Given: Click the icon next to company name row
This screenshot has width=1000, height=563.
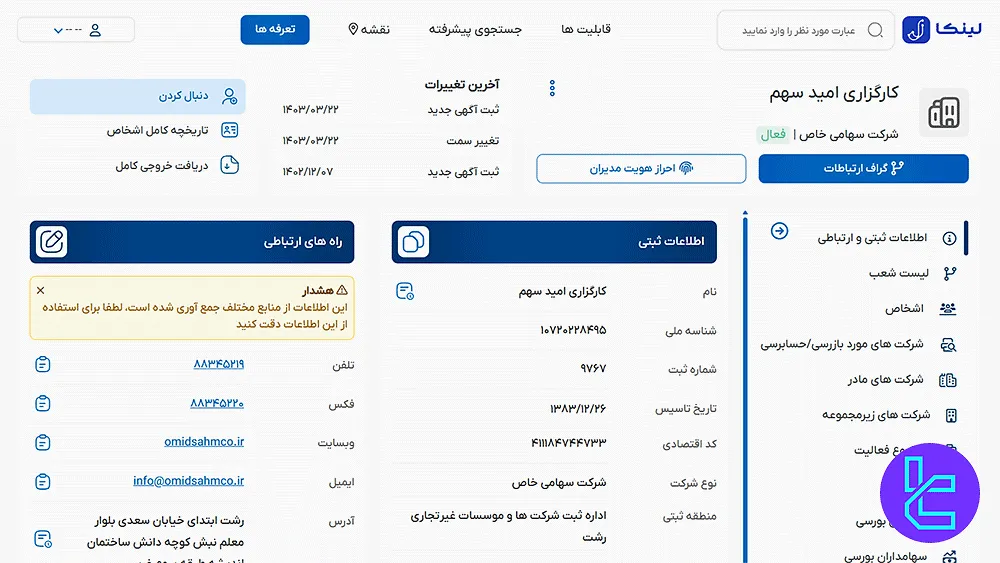Looking at the screenshot, I should (405, 291).
